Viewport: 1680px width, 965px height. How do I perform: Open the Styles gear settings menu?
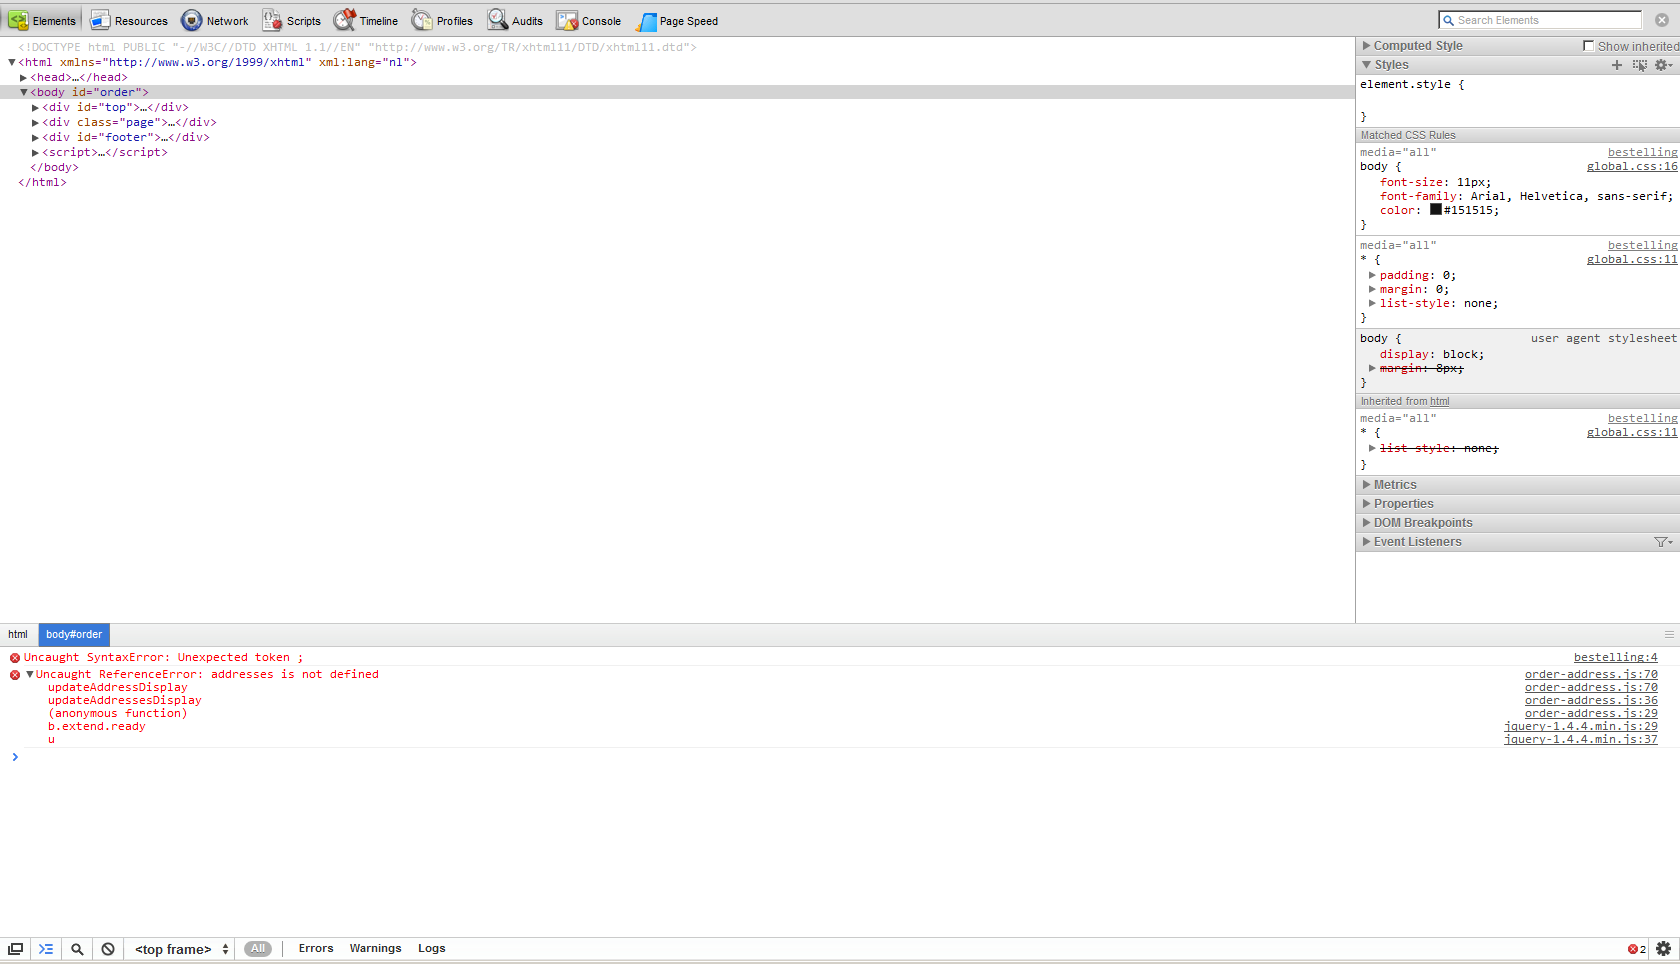tap(1663, 65)
